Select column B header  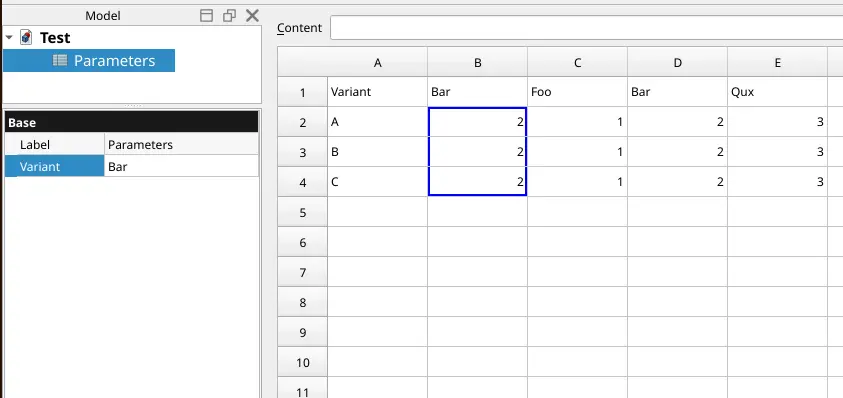(x=477, y=62)
